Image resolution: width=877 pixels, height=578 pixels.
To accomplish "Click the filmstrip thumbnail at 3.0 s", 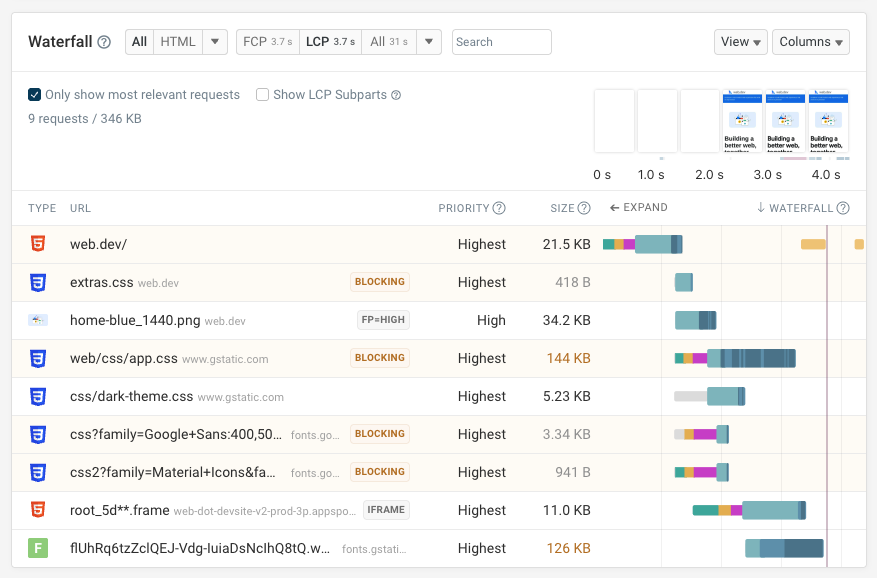I will pyautogui.click(x=785, y=122).
